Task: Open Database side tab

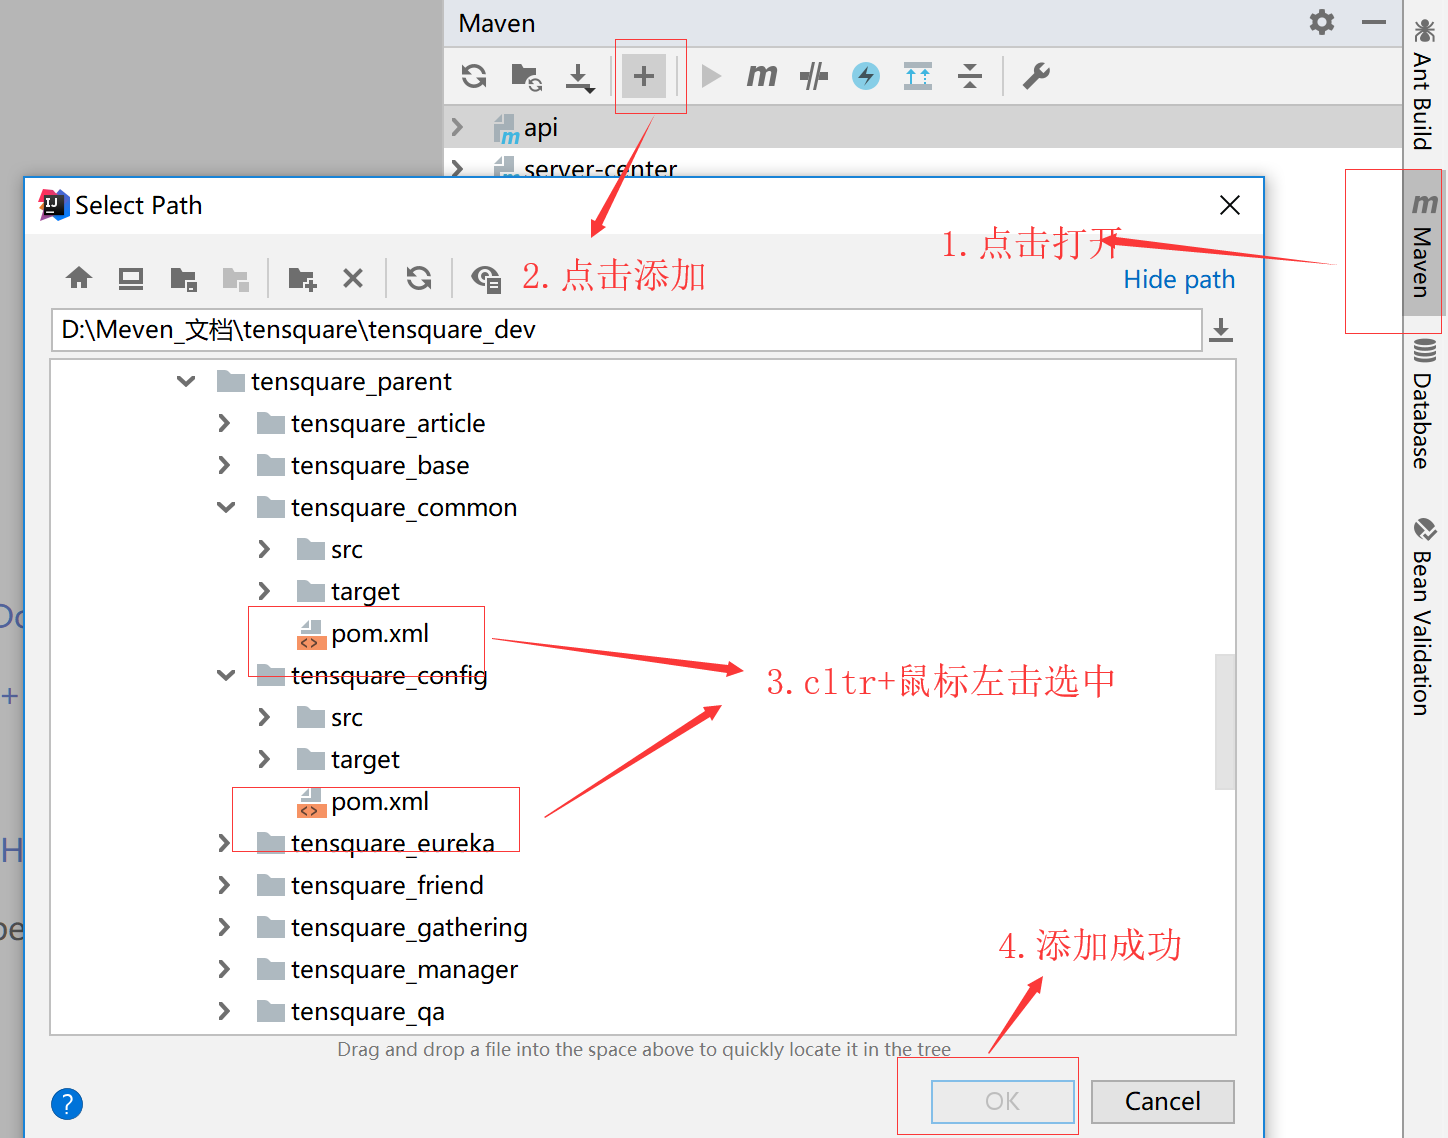Action: [1424, 405]
